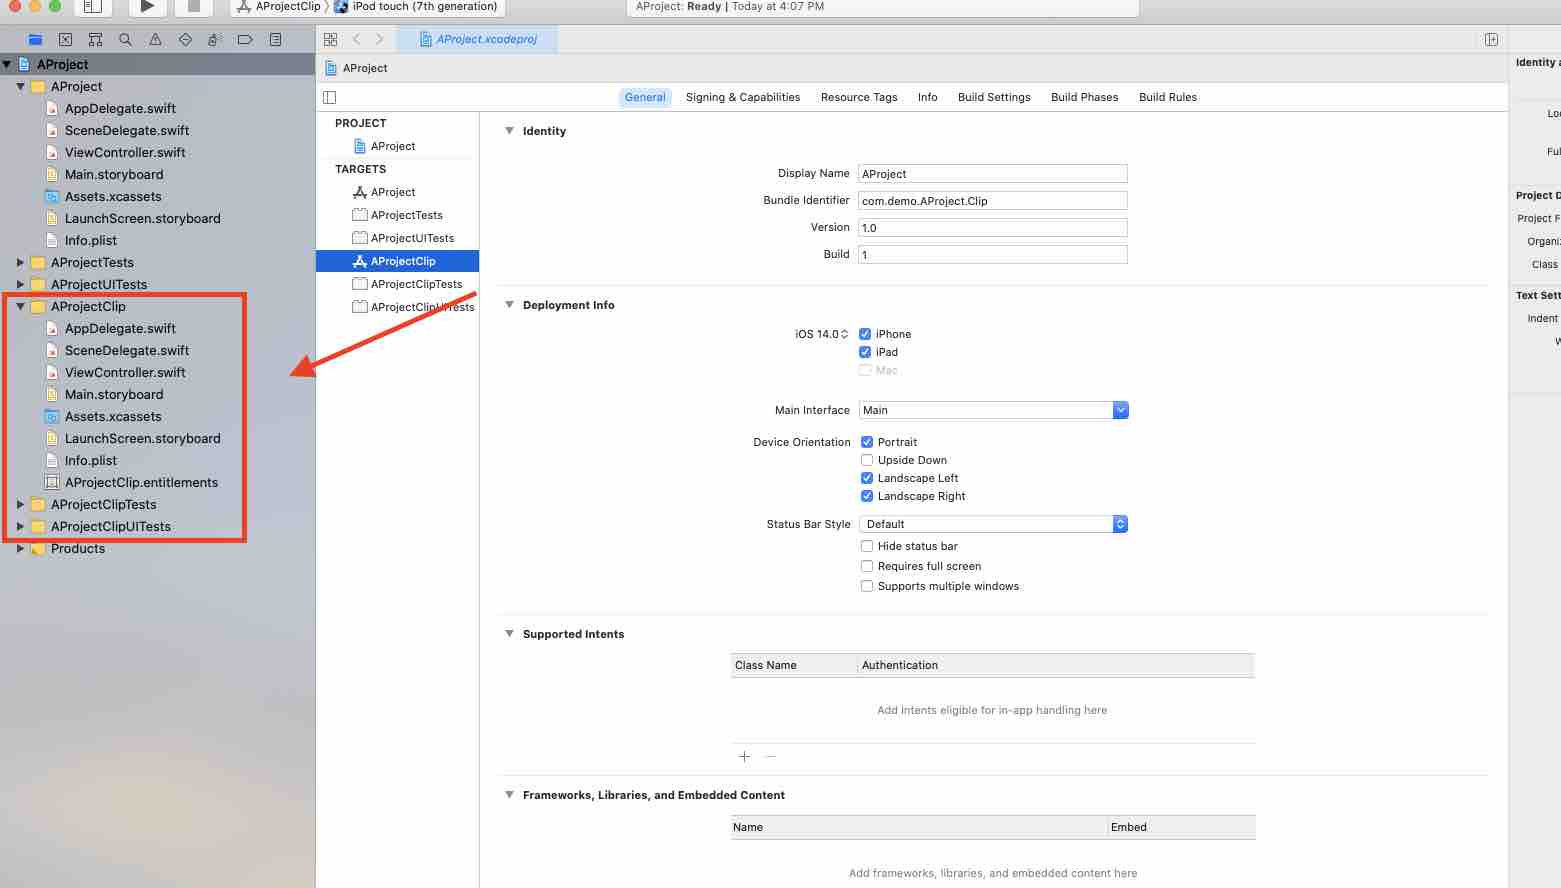Screen dimensions: 1561x888
Task: Open the Source Control navigator
Action: 65,40
